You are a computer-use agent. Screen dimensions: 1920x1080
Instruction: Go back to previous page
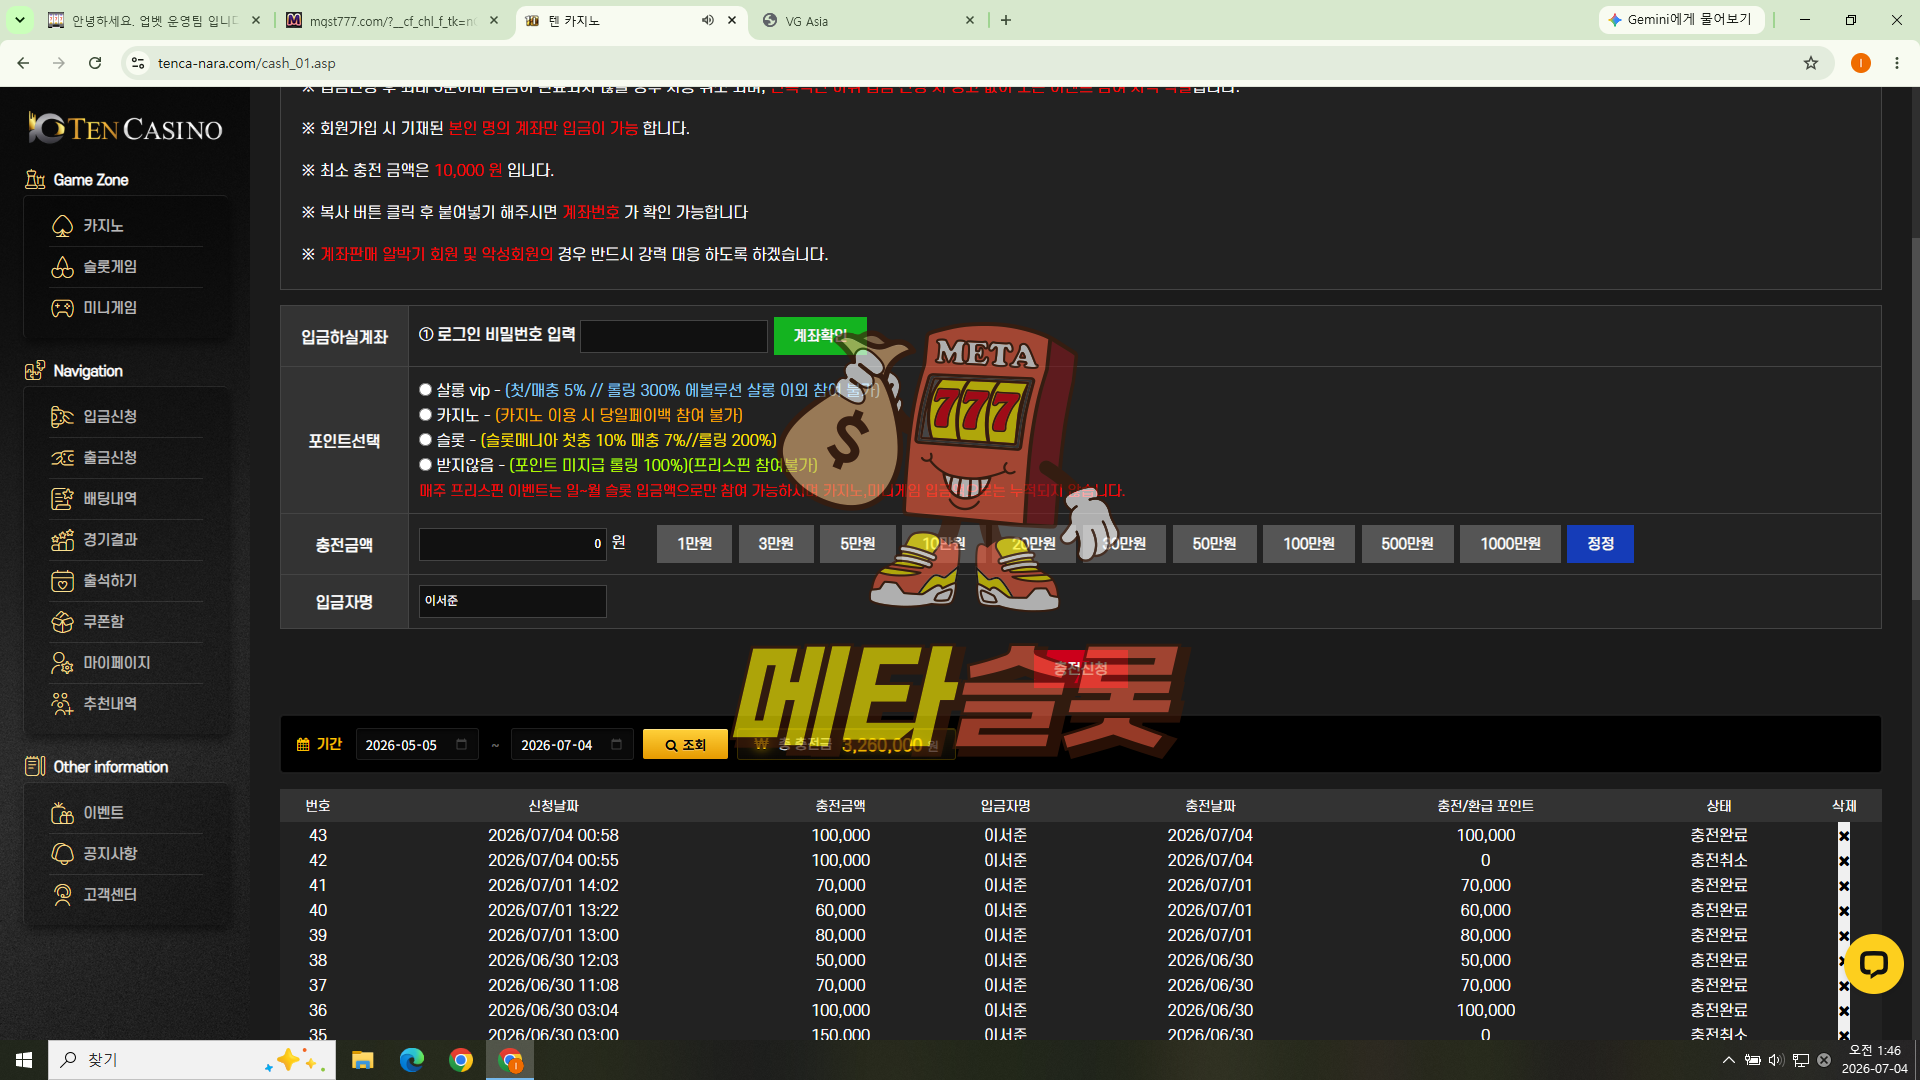coord(23,63)
